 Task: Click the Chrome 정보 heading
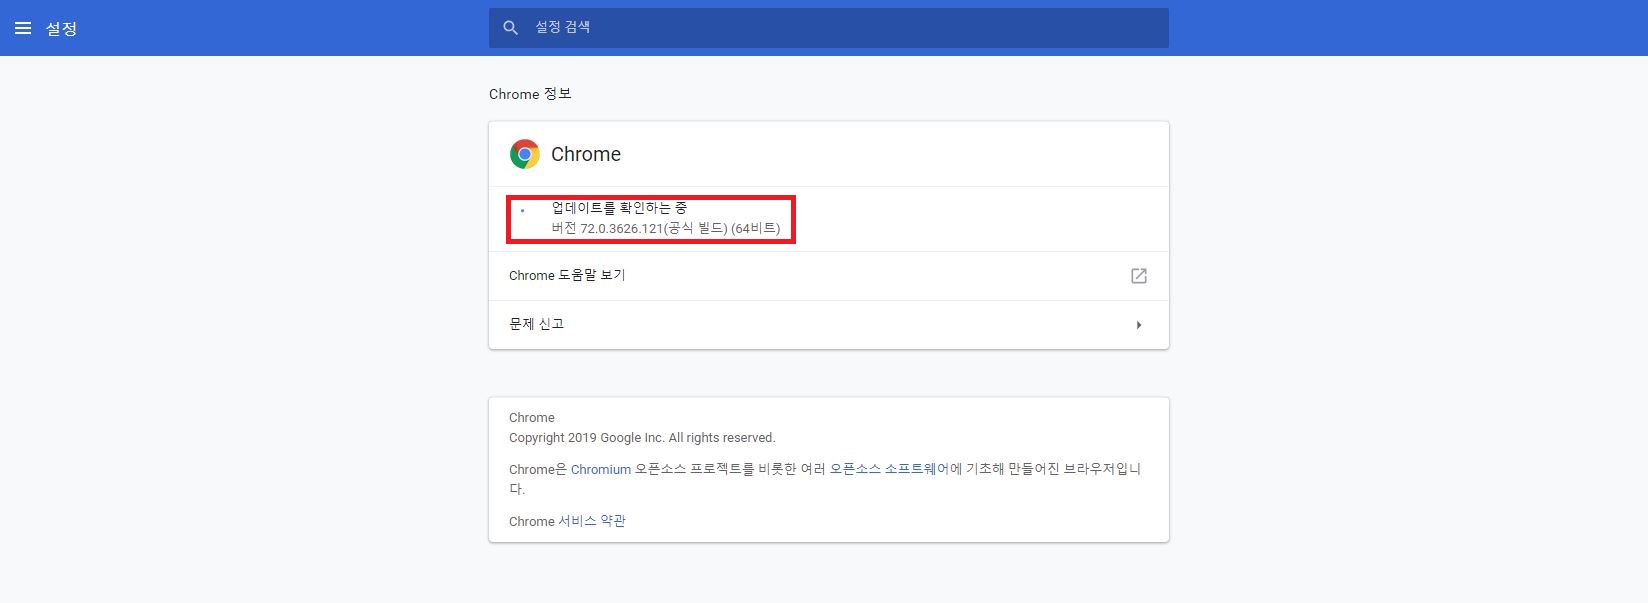point(530,94)
